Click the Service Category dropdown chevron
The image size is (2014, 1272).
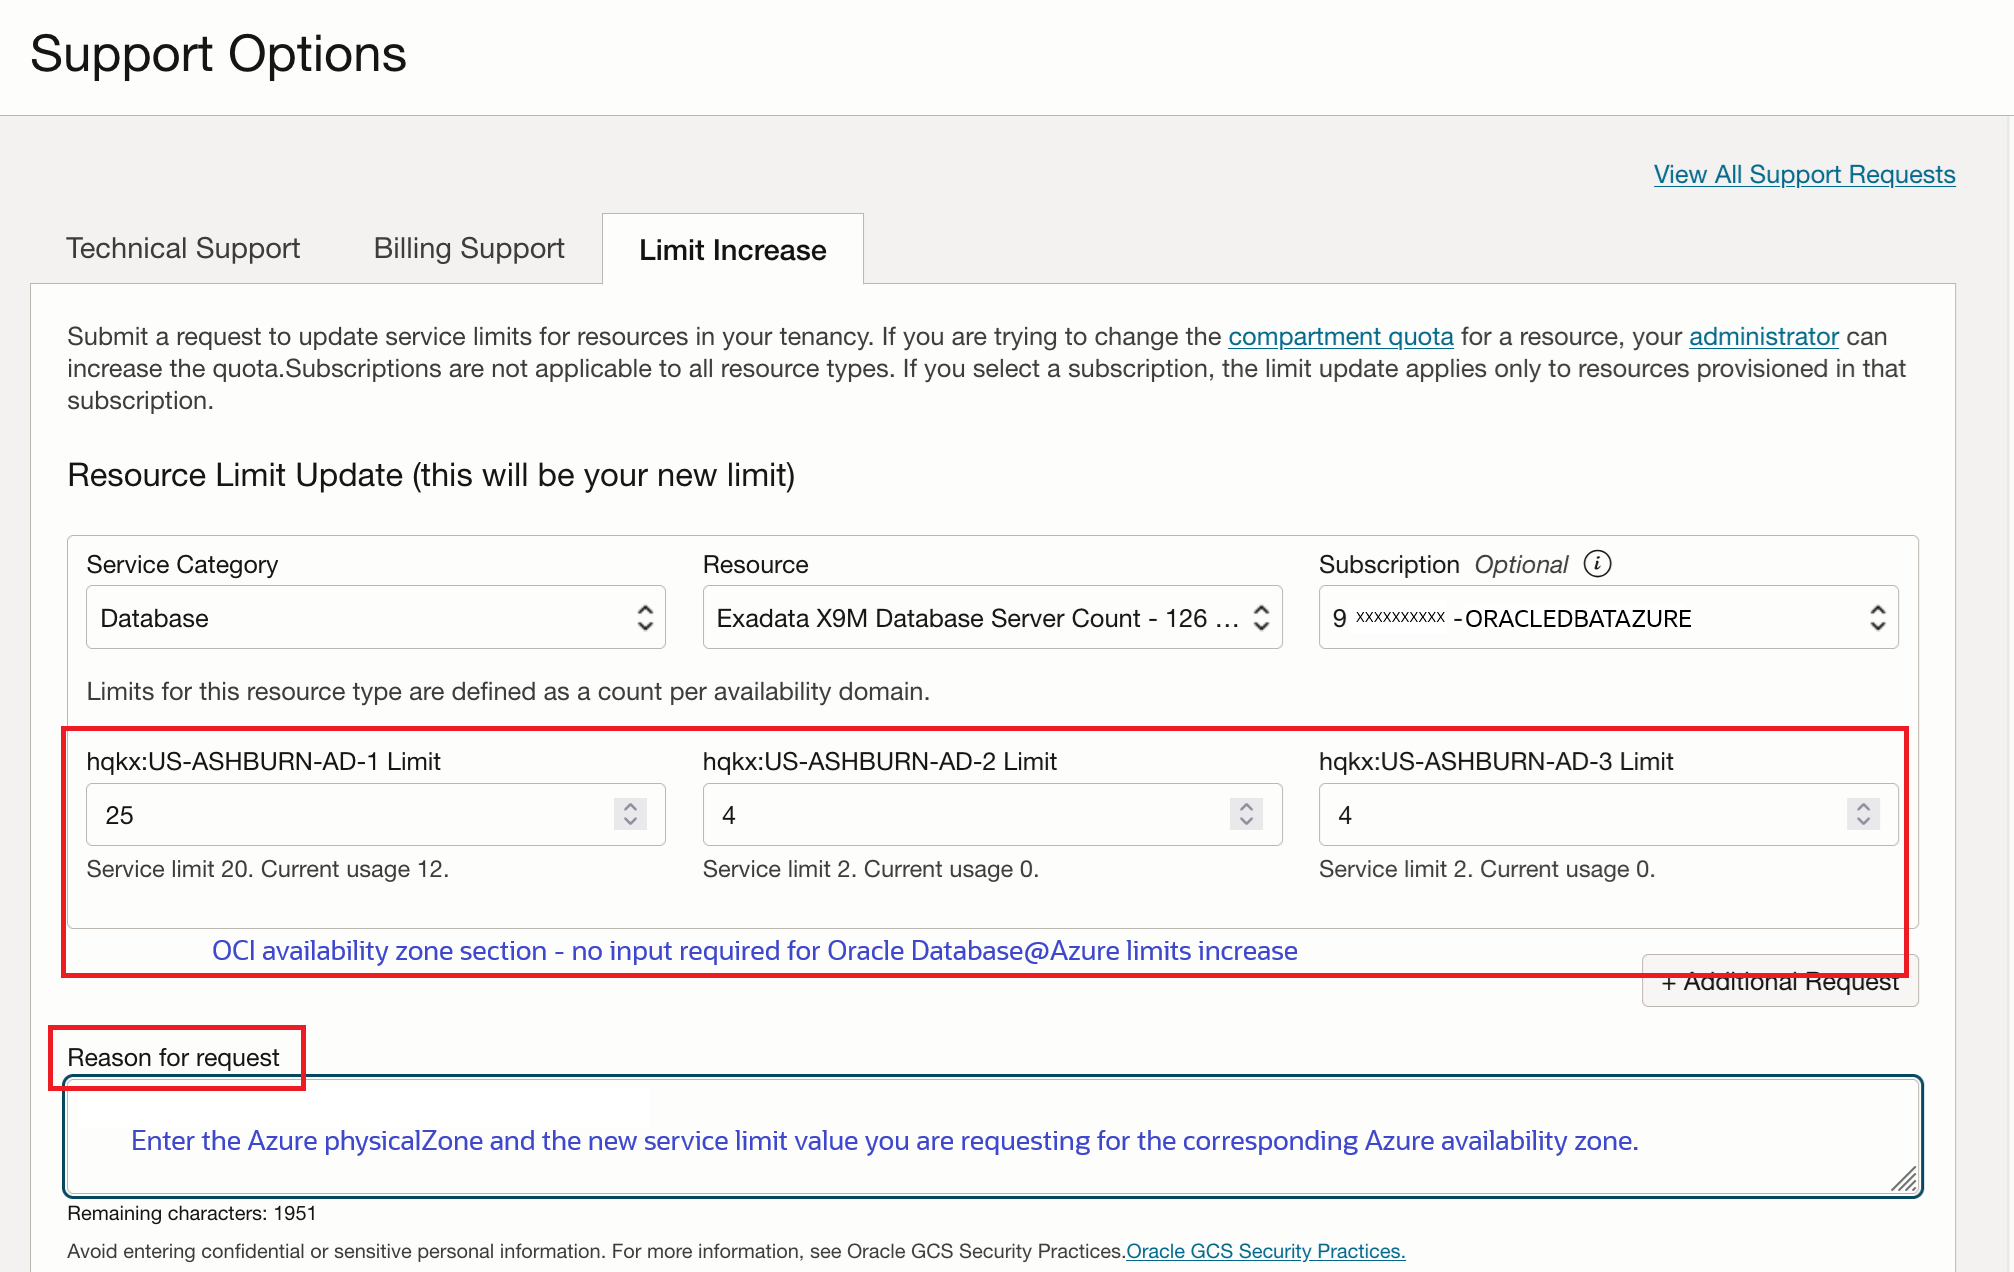(x=645, y=617)
